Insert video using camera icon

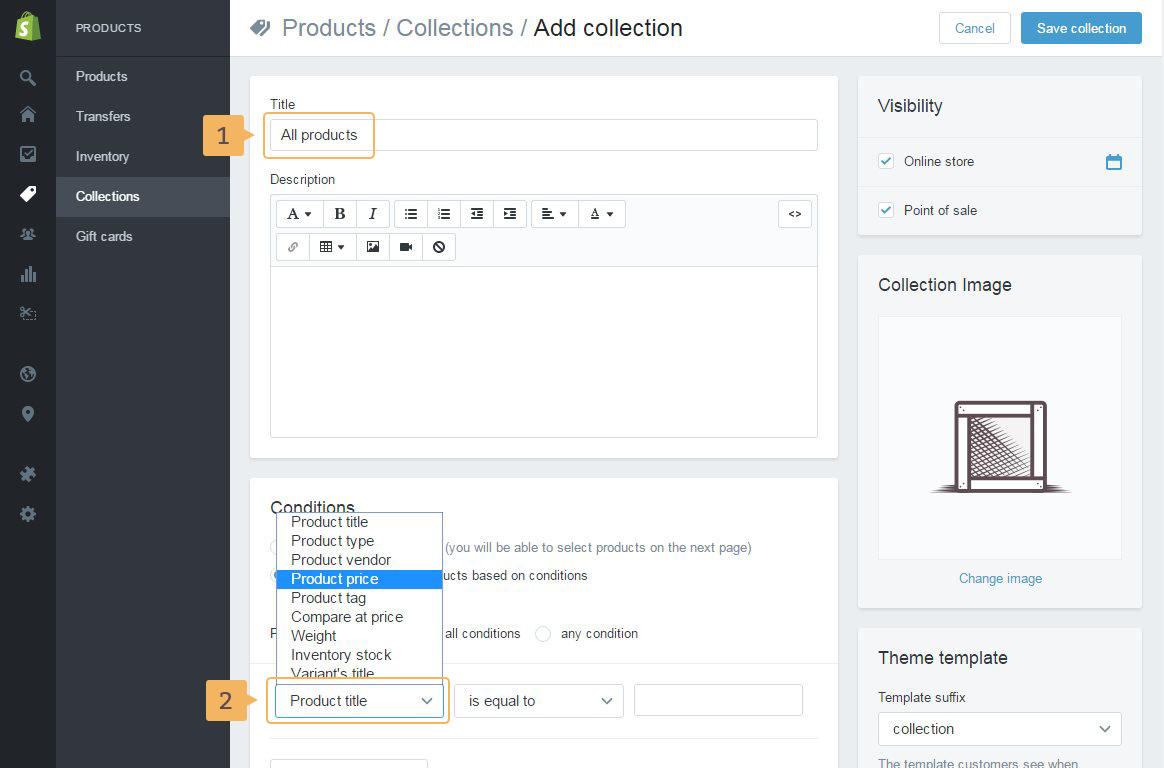406,247
